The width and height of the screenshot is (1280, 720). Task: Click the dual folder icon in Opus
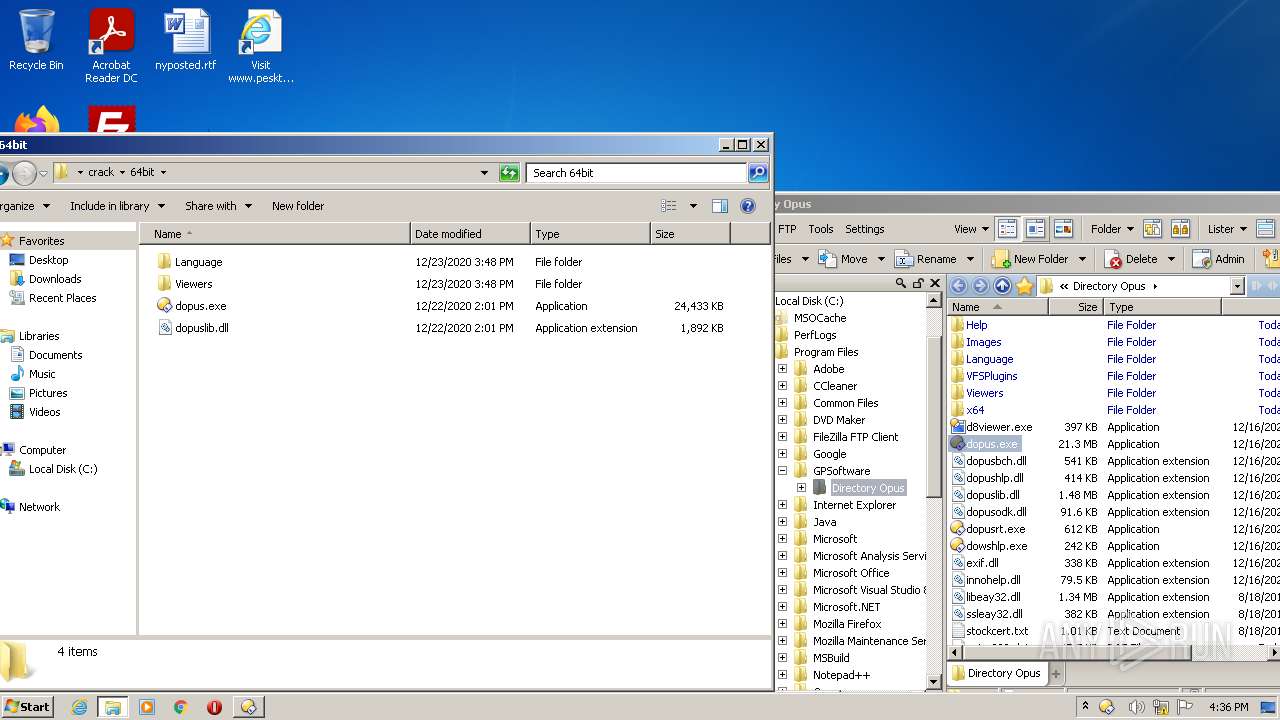pyautogui.click(x=1180, y=229)
